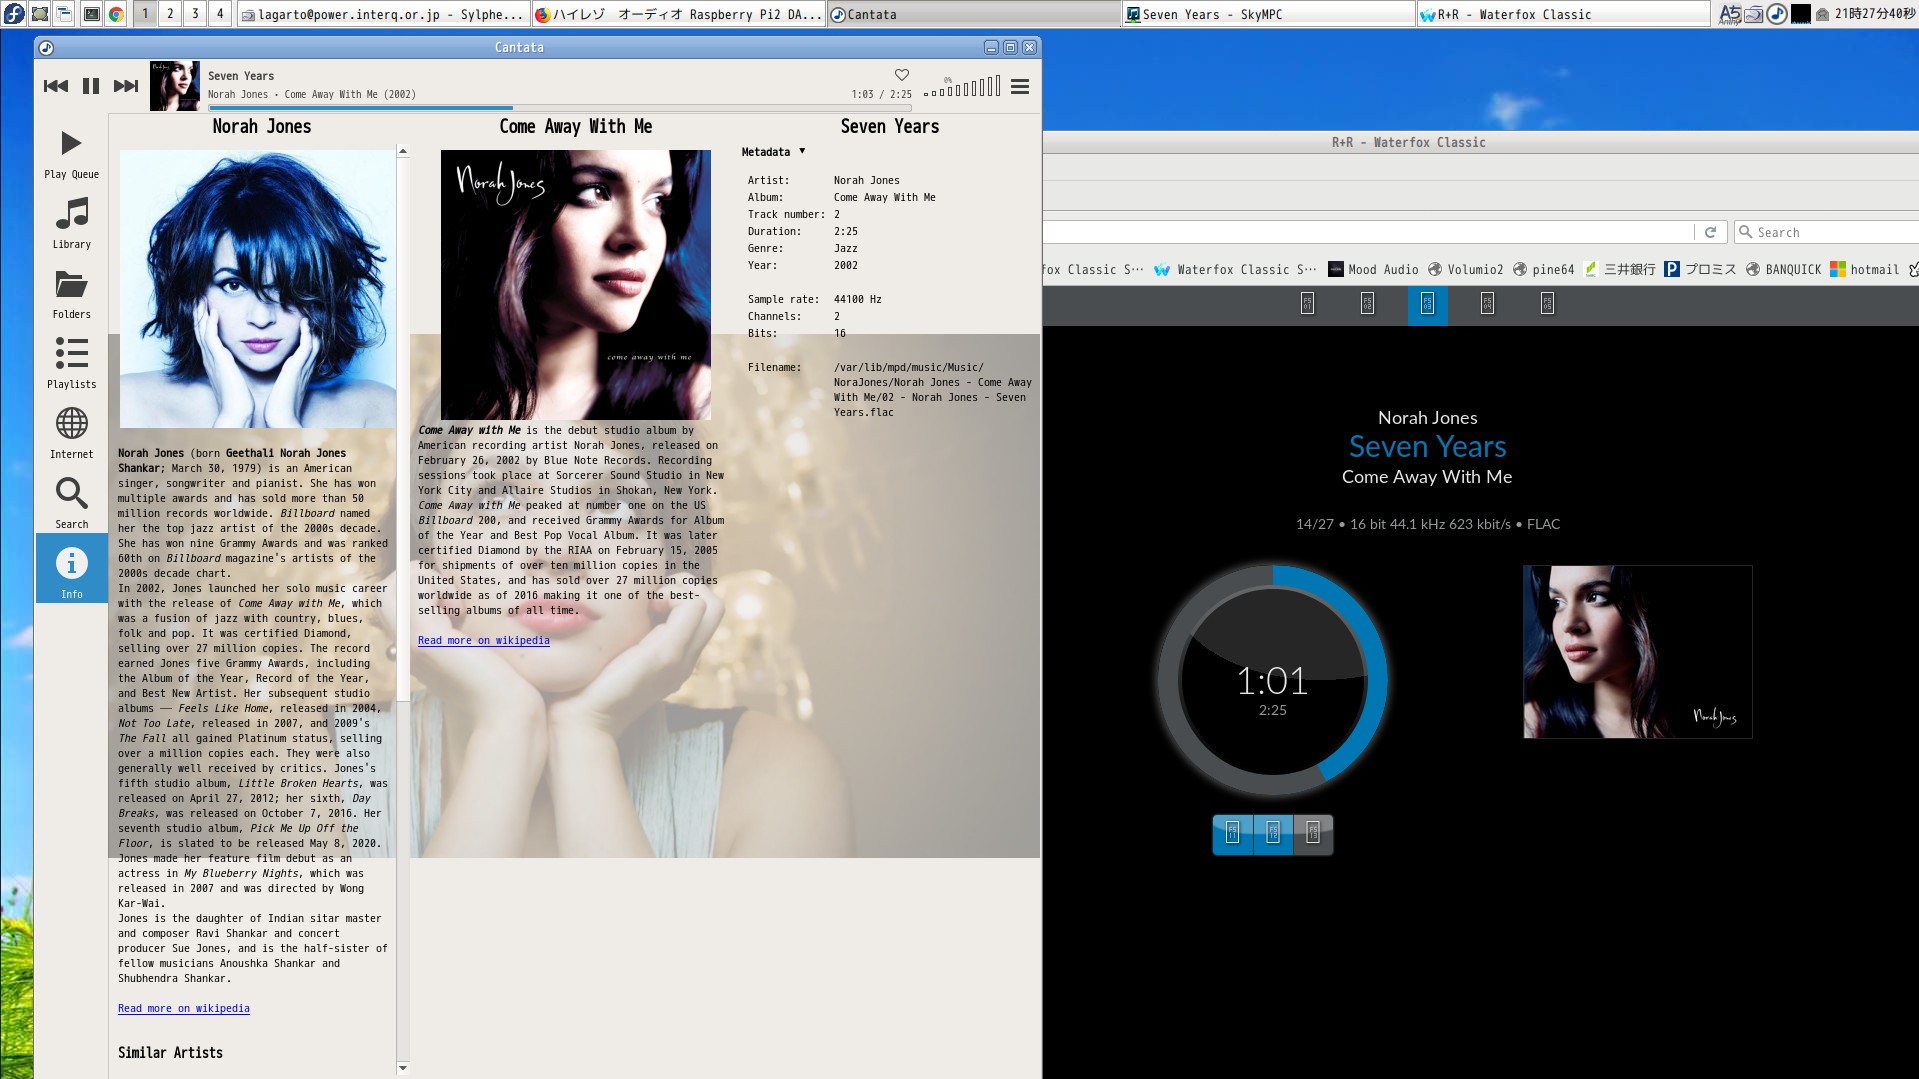The height and width of the screenshot is (1079, 1919).
Task: Select the Internet sidebar icon
Action: [x=70, y=428]
